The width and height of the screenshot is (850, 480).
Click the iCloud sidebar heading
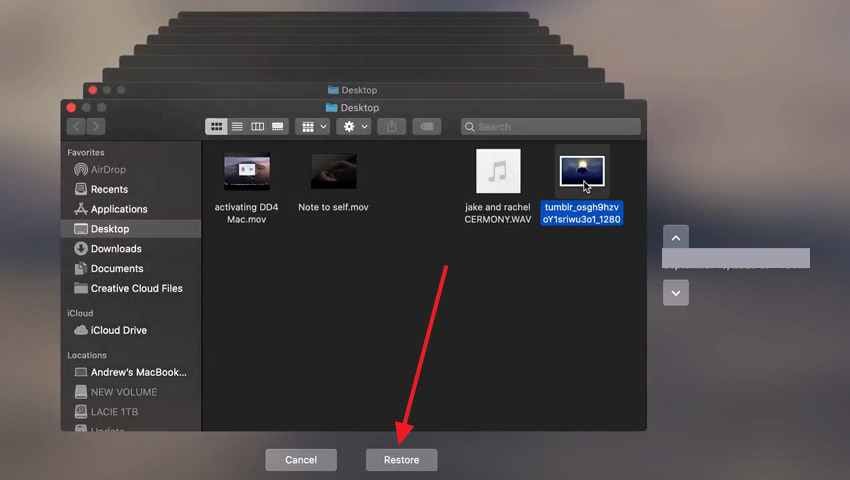point(80,313)
